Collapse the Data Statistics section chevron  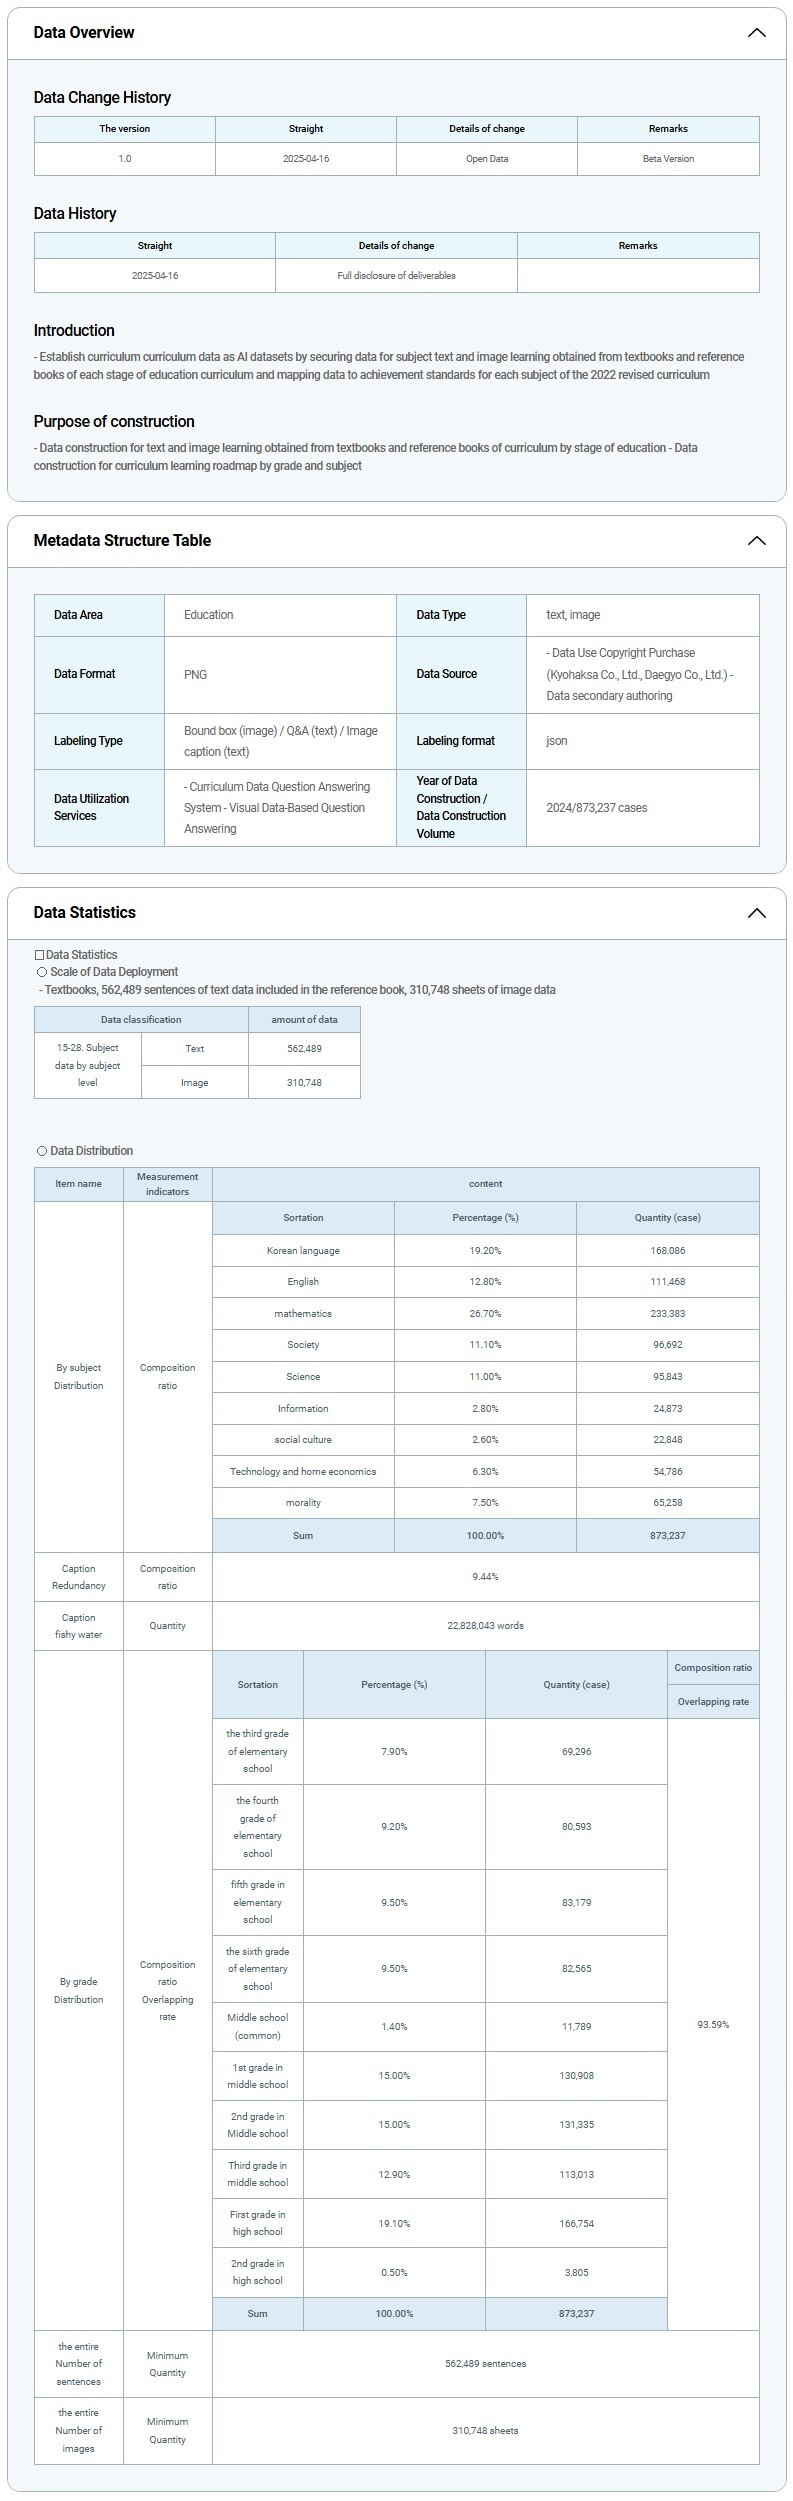point(756,913)
